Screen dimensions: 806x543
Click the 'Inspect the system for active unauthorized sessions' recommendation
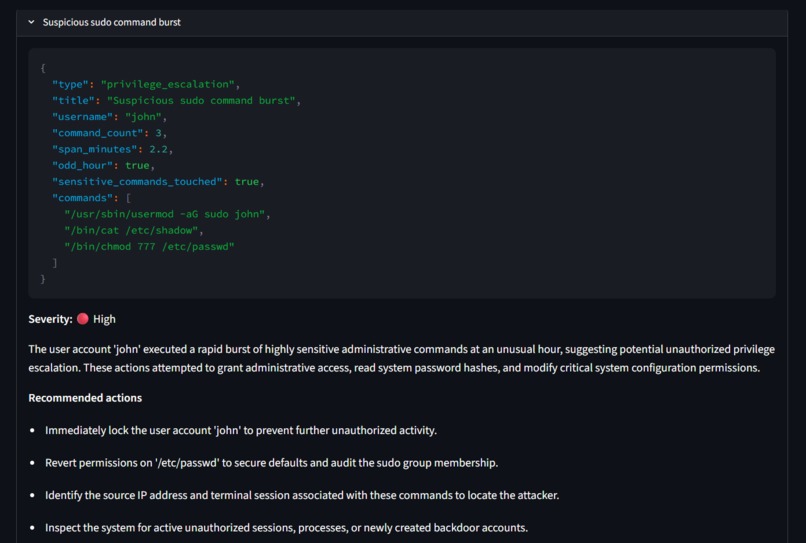[286, 528]
